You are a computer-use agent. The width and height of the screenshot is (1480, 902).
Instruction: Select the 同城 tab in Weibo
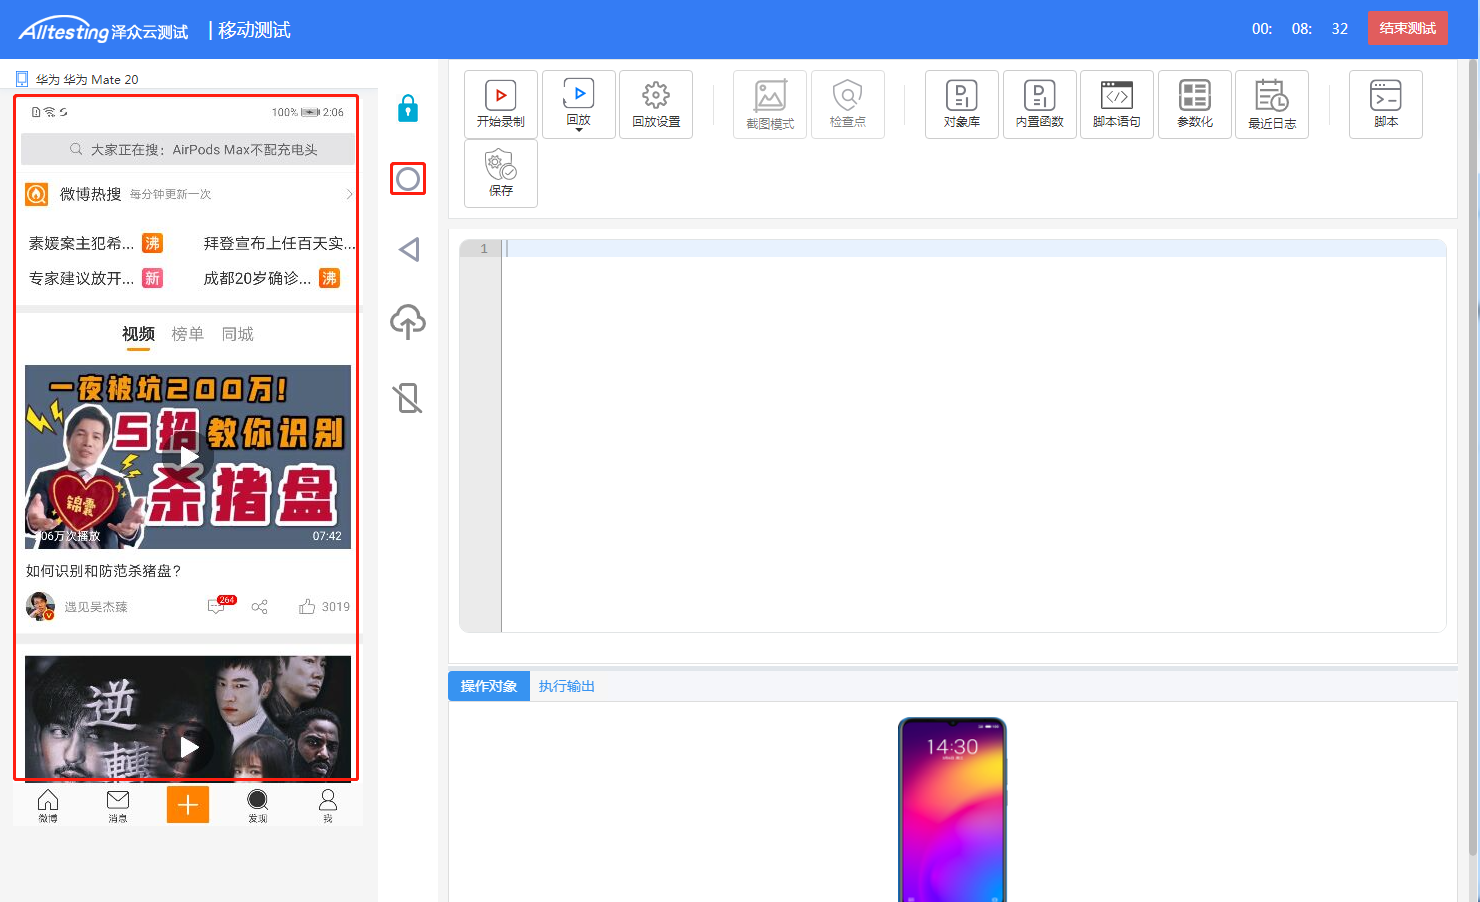pyautogui.click(x=237, y=334)
